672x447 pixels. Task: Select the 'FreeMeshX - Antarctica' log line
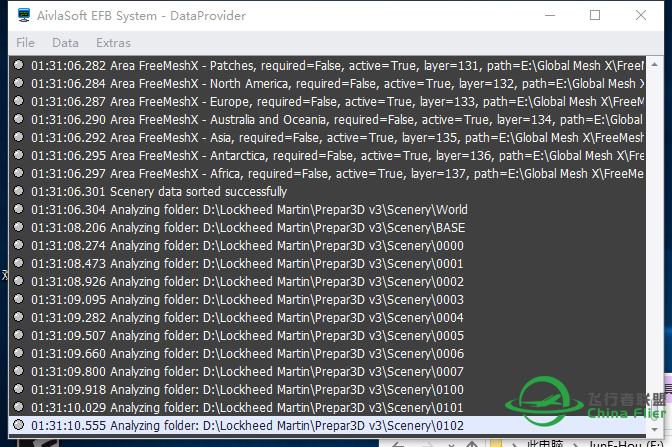pyautogui.click(x=327, y=156)
